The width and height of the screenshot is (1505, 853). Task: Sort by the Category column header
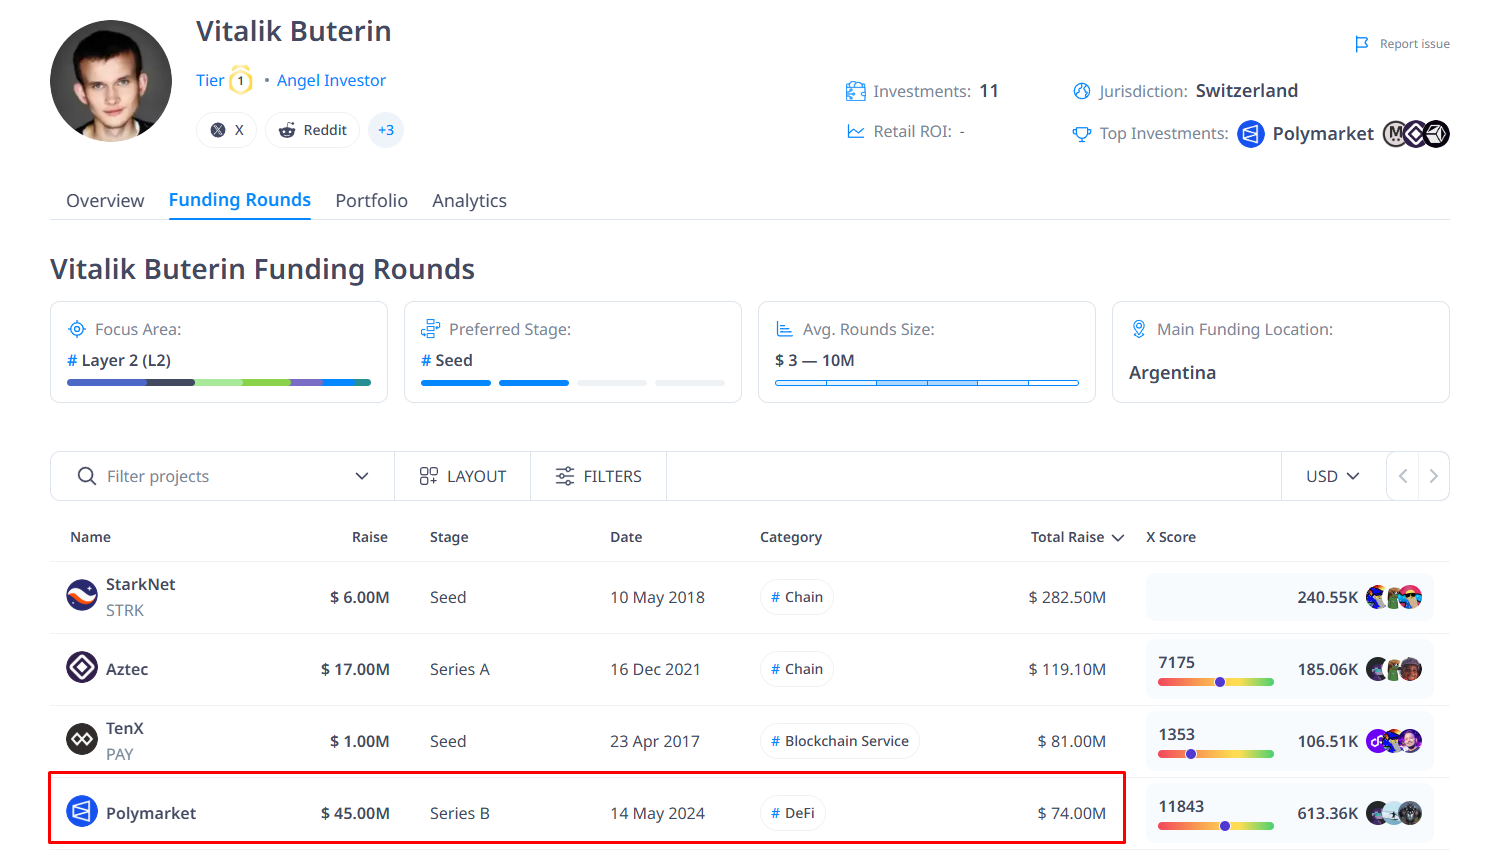coord(791,537)
